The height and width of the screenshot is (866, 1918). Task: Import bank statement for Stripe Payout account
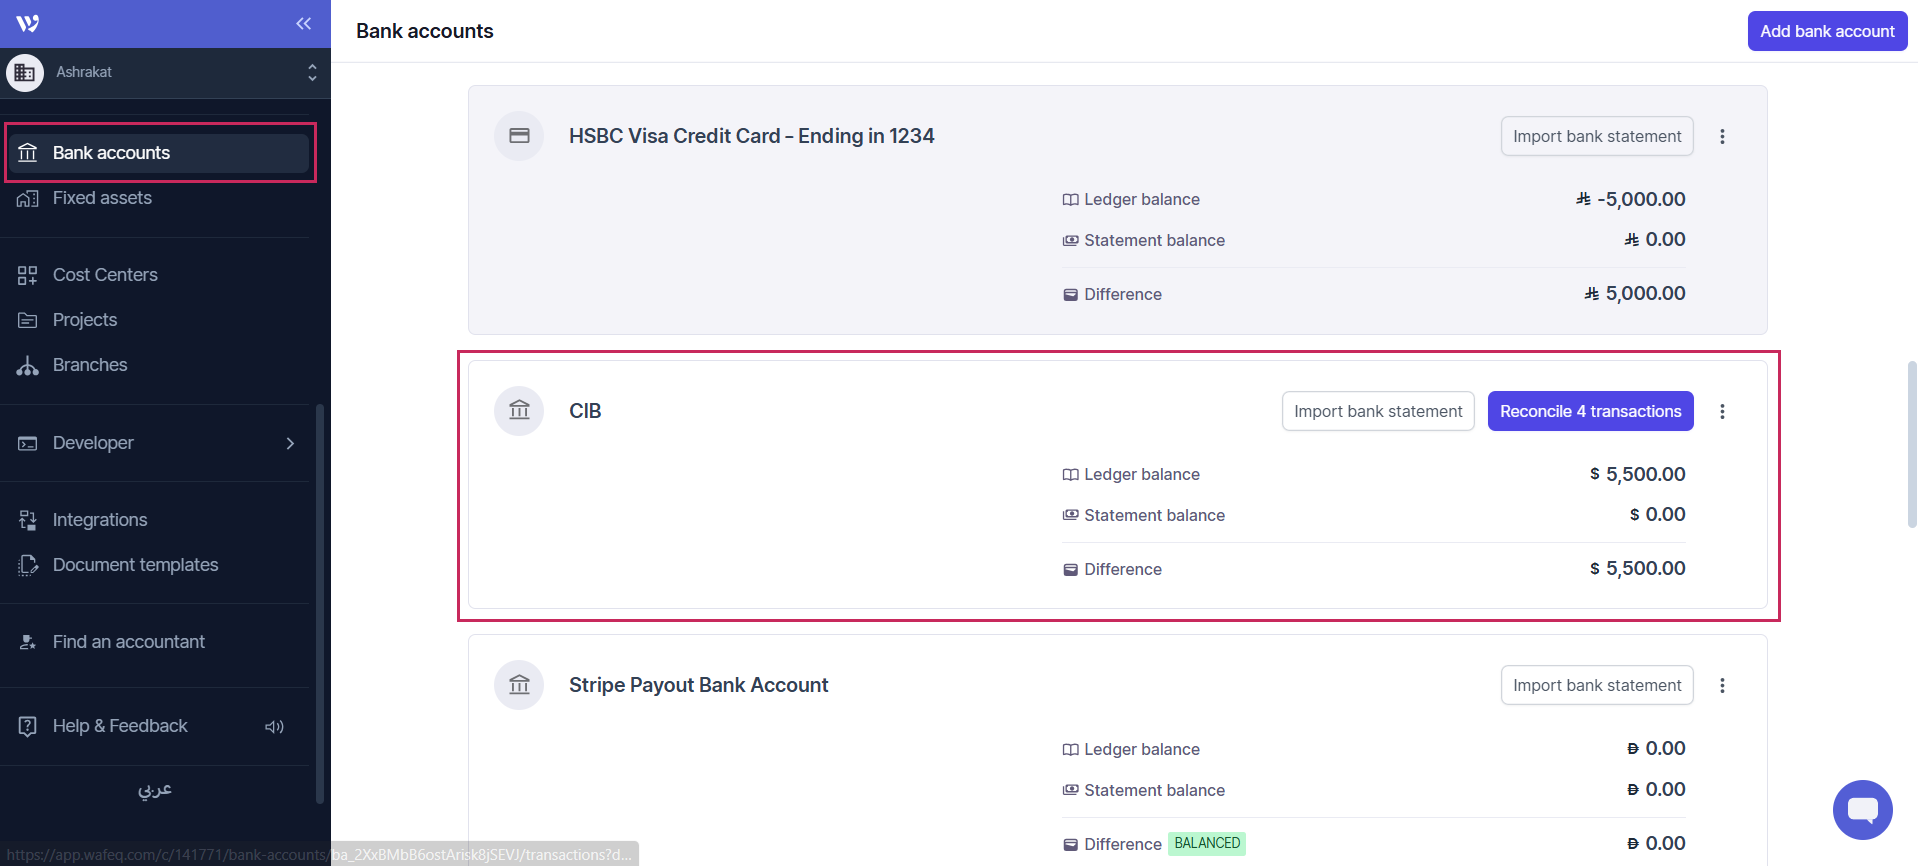coord(1597,685)
